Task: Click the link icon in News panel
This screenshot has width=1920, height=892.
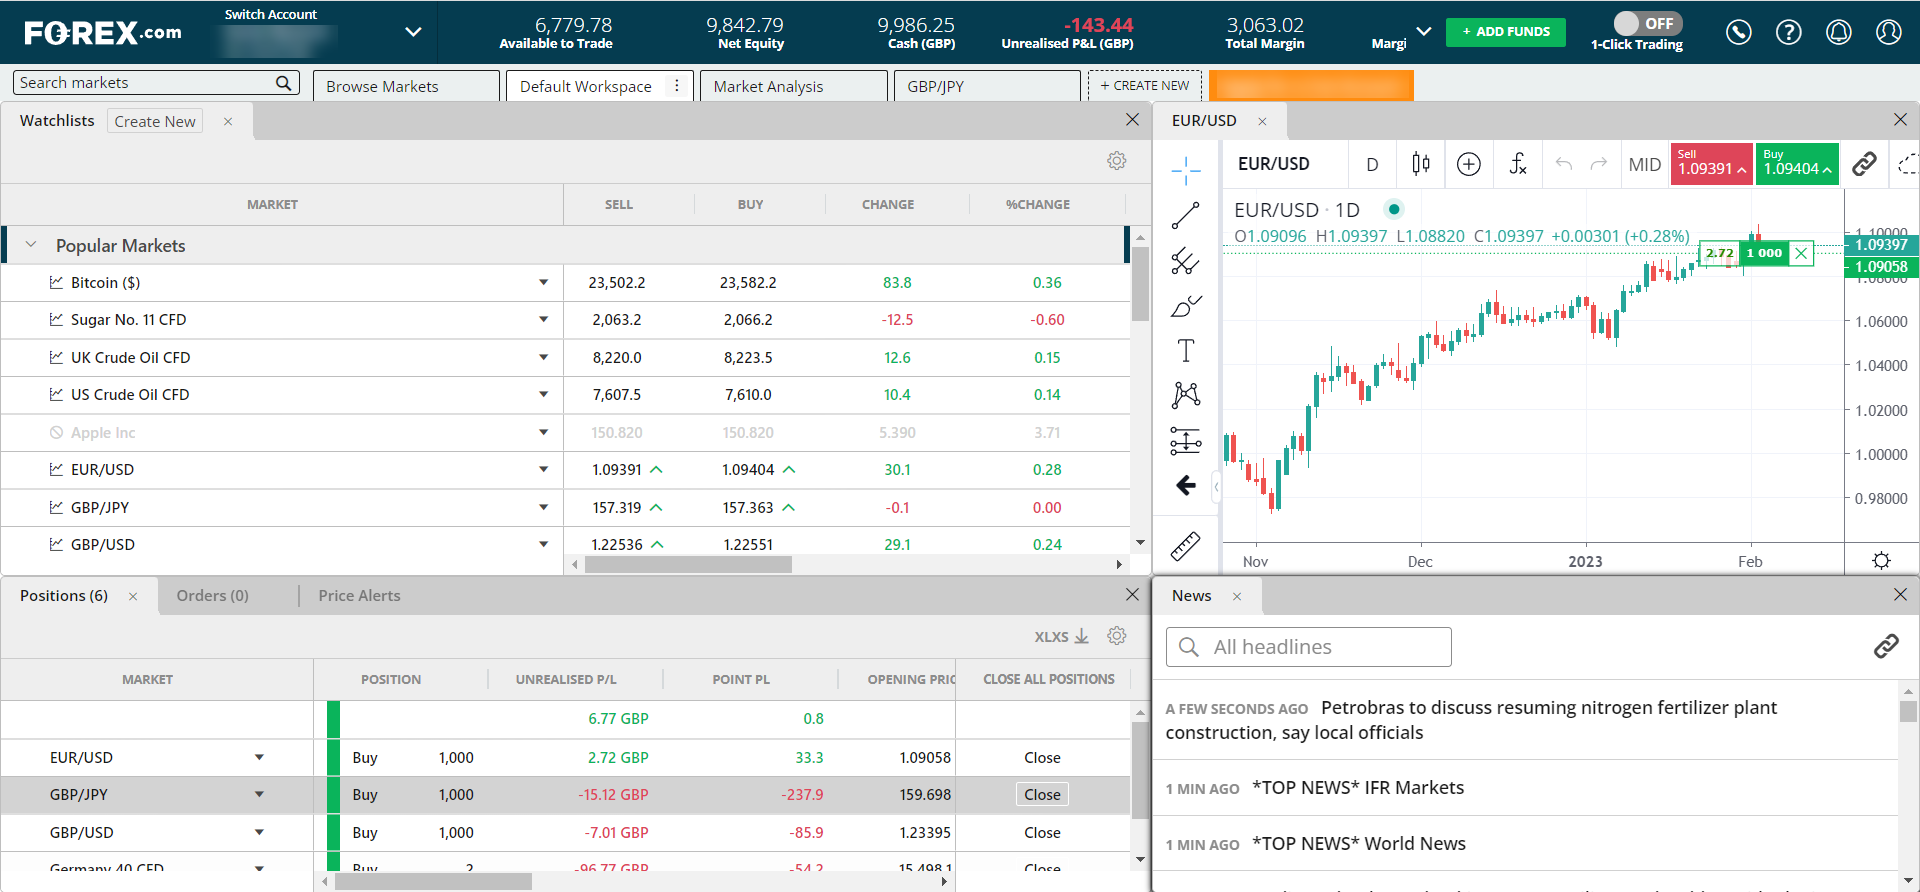Action: 1886,647
